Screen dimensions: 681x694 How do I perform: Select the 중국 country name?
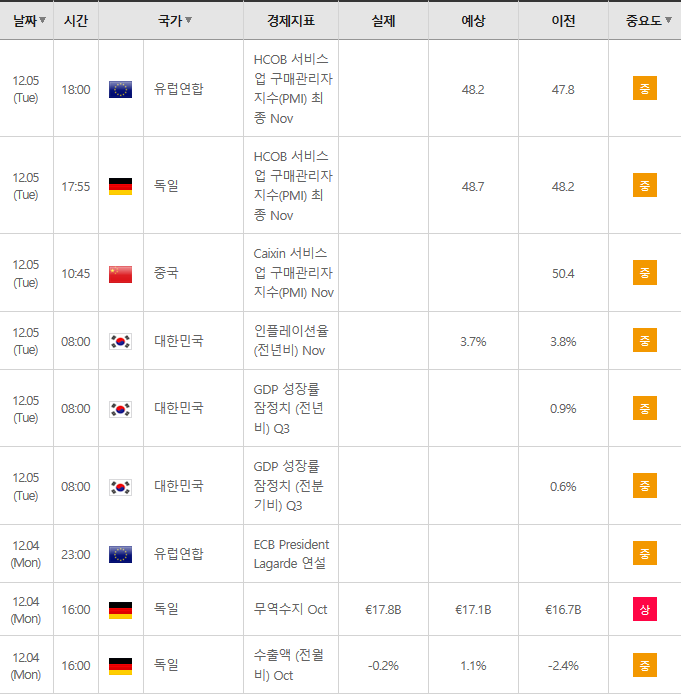[x=166, y=273]
